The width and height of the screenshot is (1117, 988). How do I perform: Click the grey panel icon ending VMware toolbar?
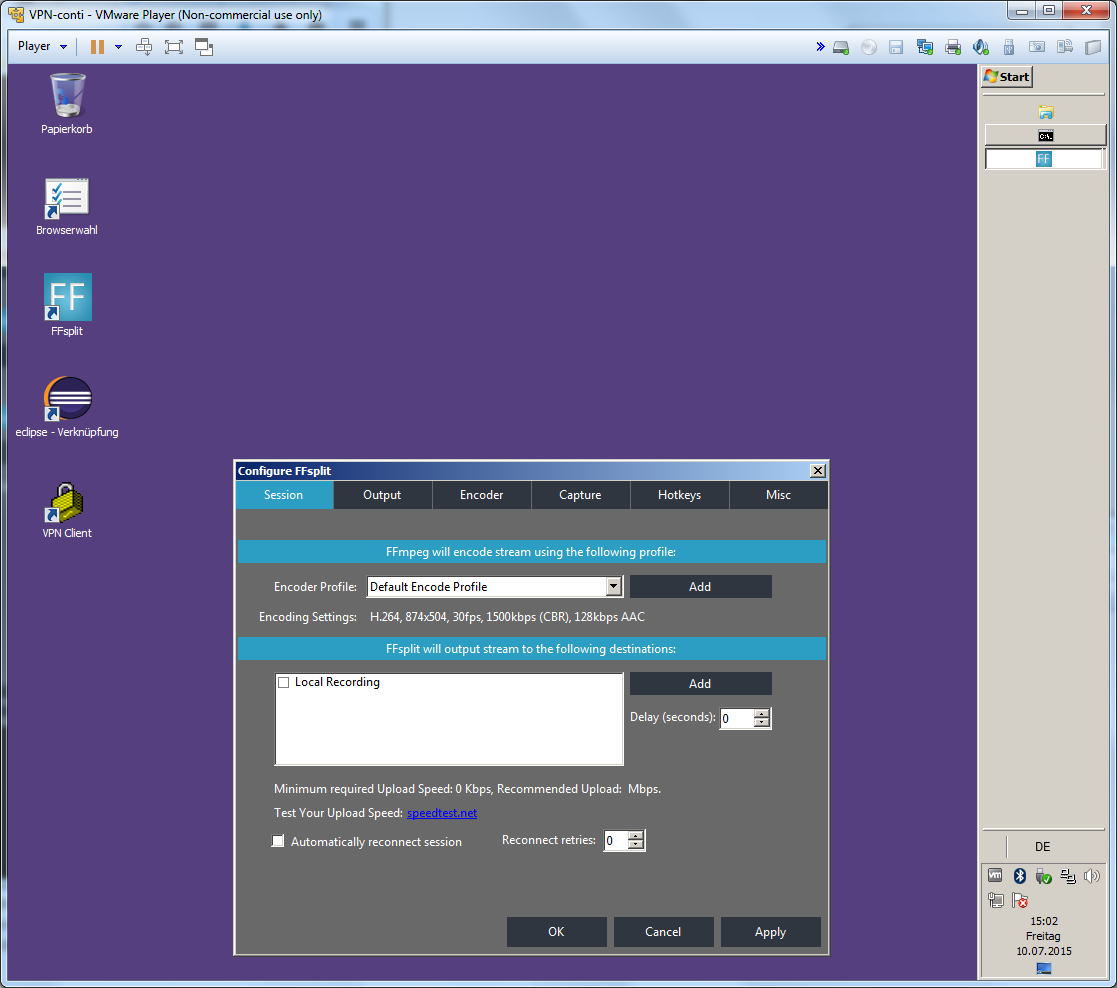point(1093,48)
